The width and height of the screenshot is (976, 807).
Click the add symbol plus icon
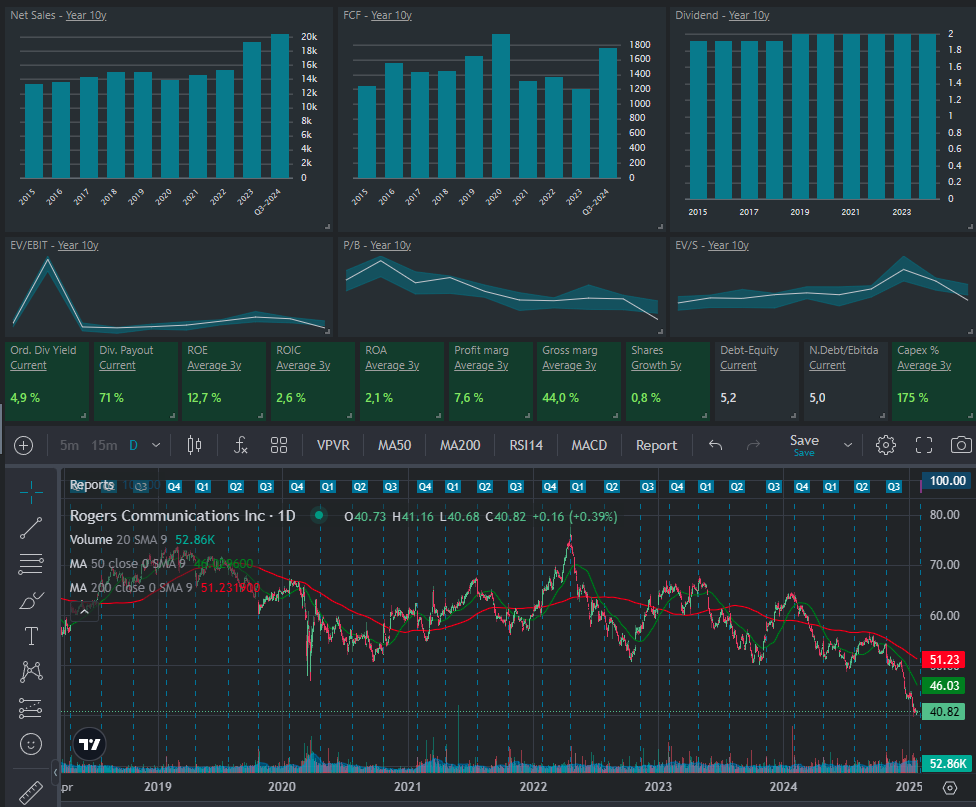(x=24, y=445)
